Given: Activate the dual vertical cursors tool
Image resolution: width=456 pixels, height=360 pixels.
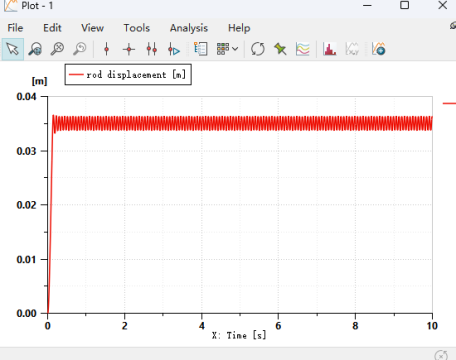Looking at the screenshot, I should pyautogui.click(x=152, y=49).
